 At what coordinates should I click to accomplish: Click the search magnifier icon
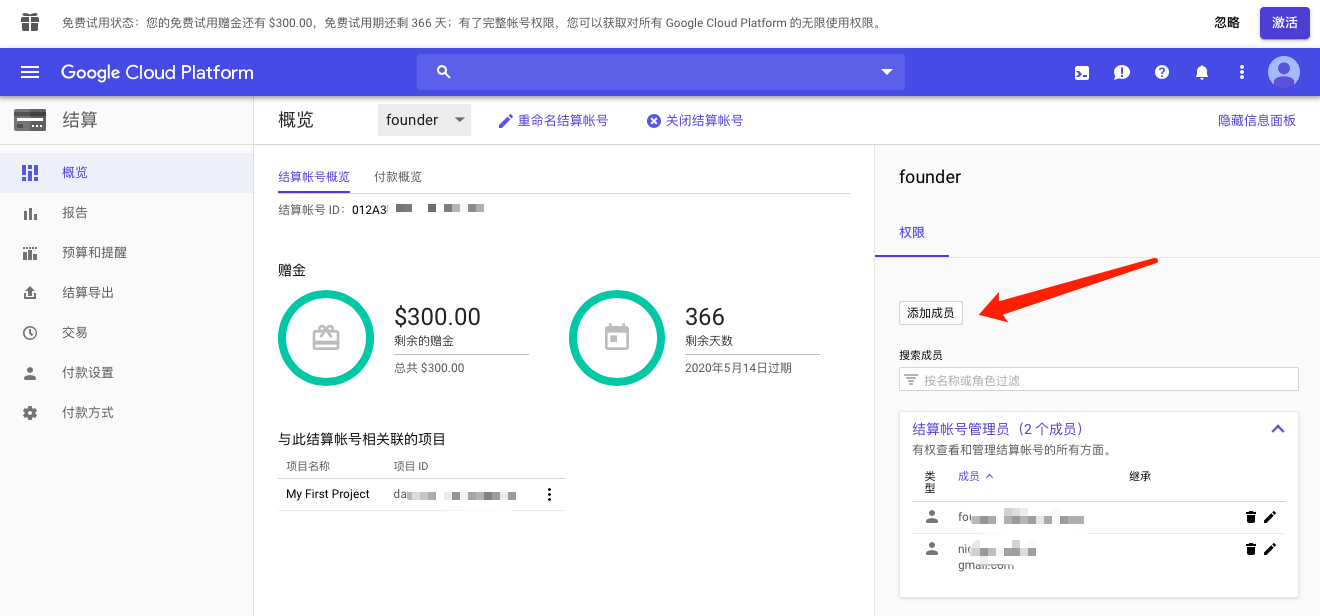click(x=444, y=72)
